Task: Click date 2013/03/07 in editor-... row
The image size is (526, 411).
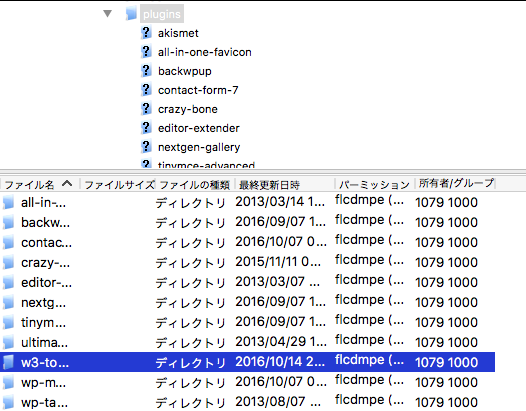Action: coord(277,281)
